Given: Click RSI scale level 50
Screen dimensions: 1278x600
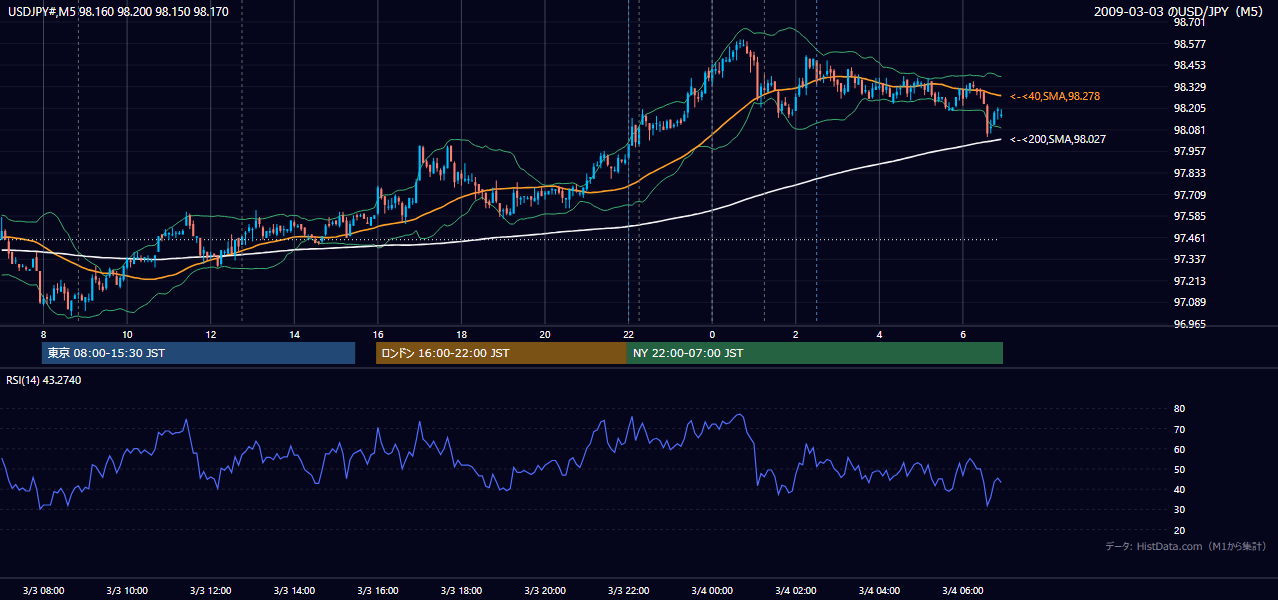Looking at the screenshot, I should tap(1179, 469).
